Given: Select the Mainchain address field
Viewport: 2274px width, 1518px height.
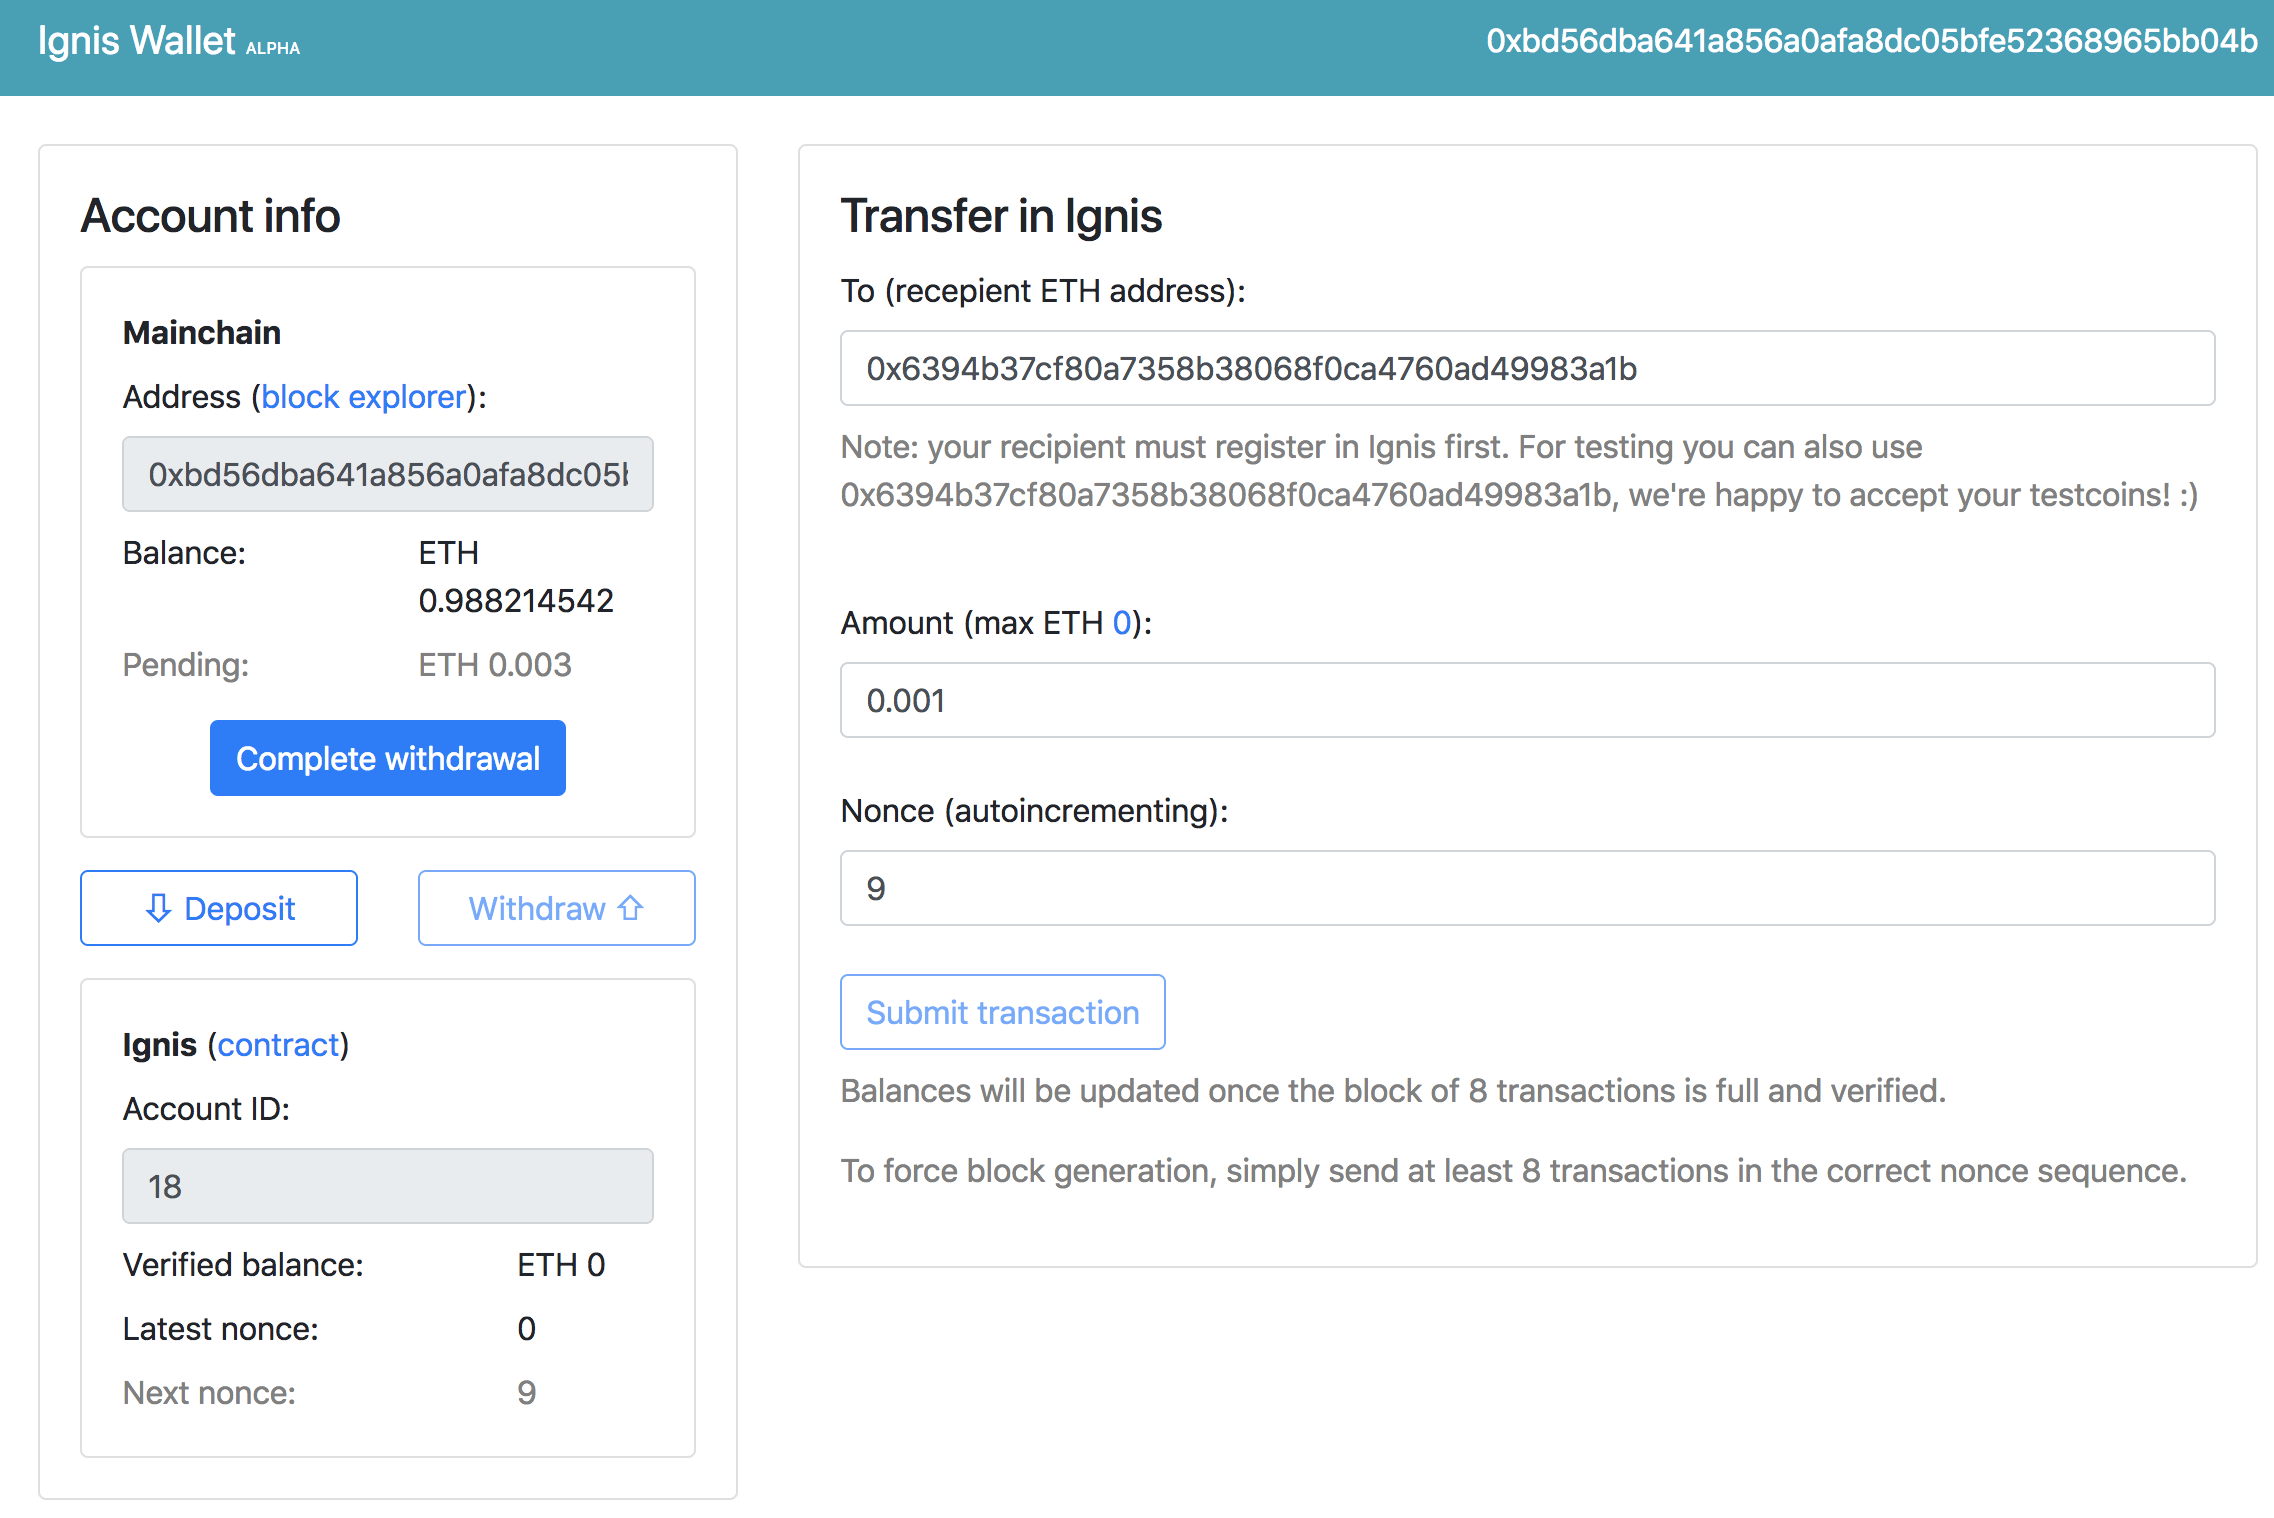Looking at the screenshot, I should tap(388, 474).
